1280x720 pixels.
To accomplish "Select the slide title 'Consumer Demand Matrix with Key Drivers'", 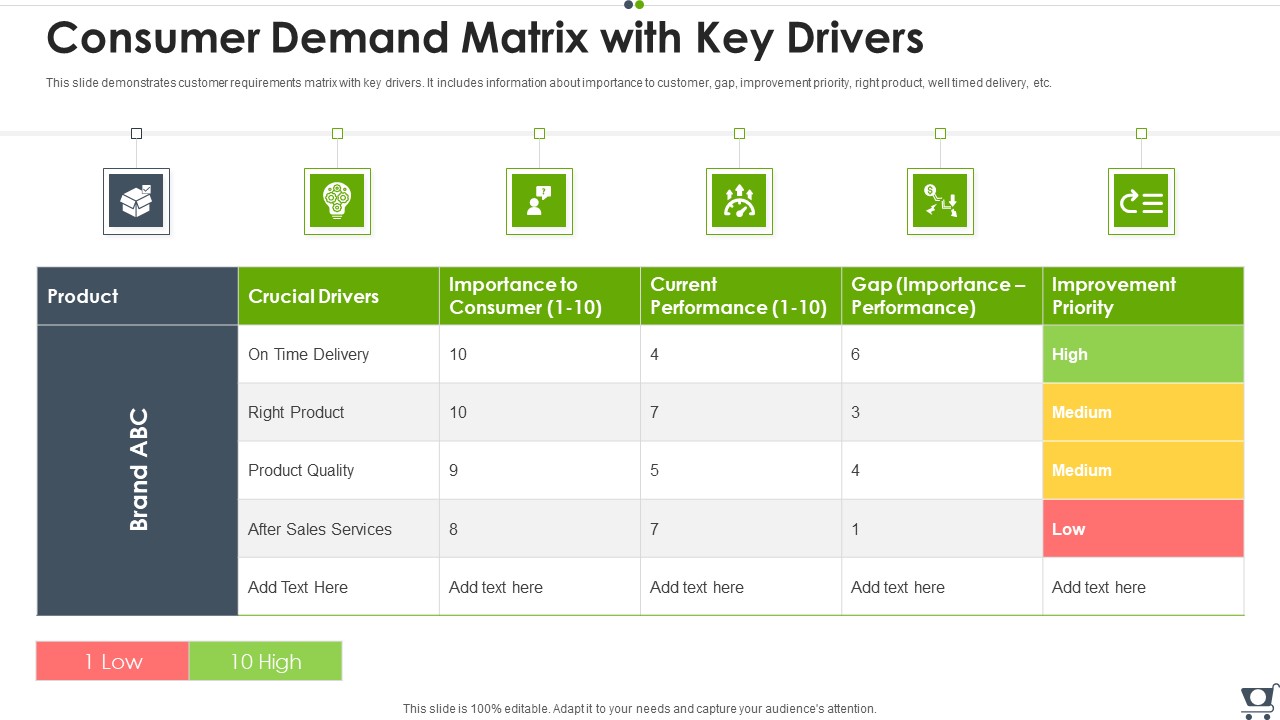I will point(485,38).
